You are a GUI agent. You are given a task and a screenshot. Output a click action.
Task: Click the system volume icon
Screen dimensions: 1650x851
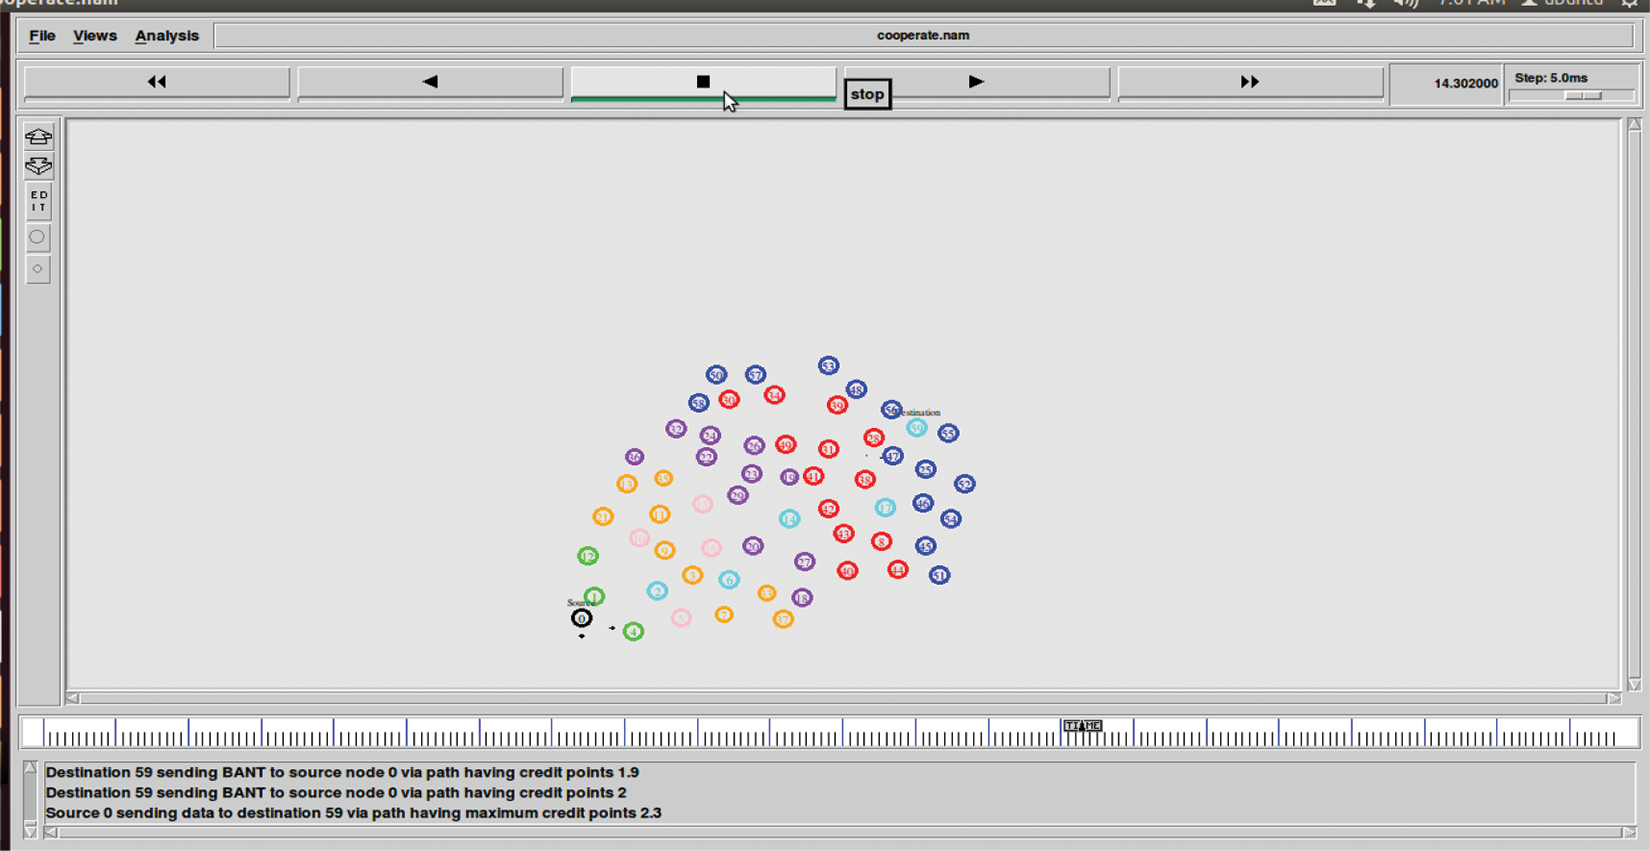coord(1406,3)
